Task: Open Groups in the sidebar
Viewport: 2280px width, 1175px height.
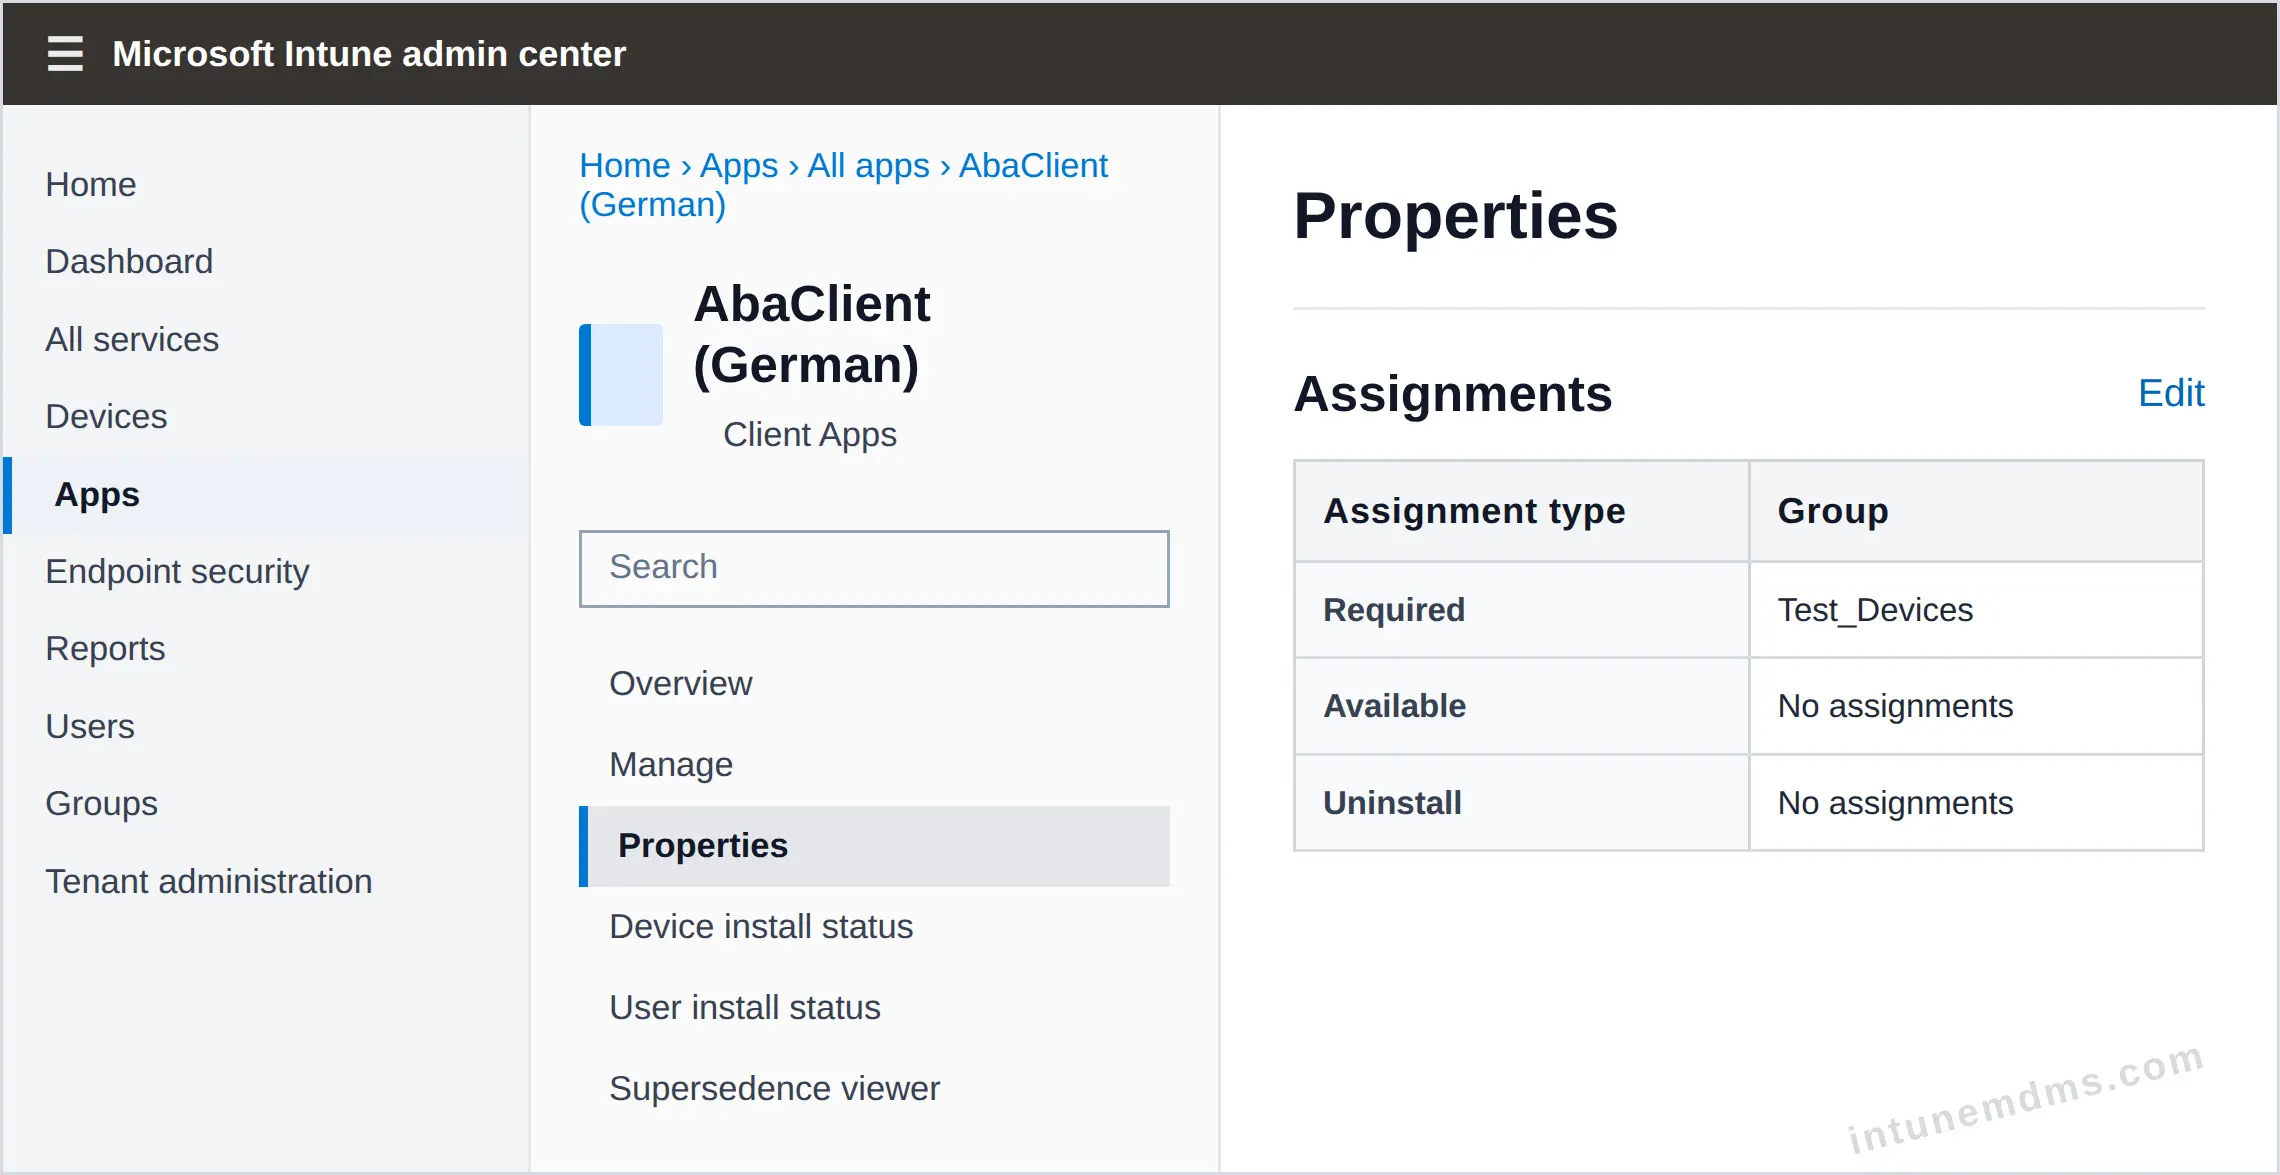Action: (102, 803)
